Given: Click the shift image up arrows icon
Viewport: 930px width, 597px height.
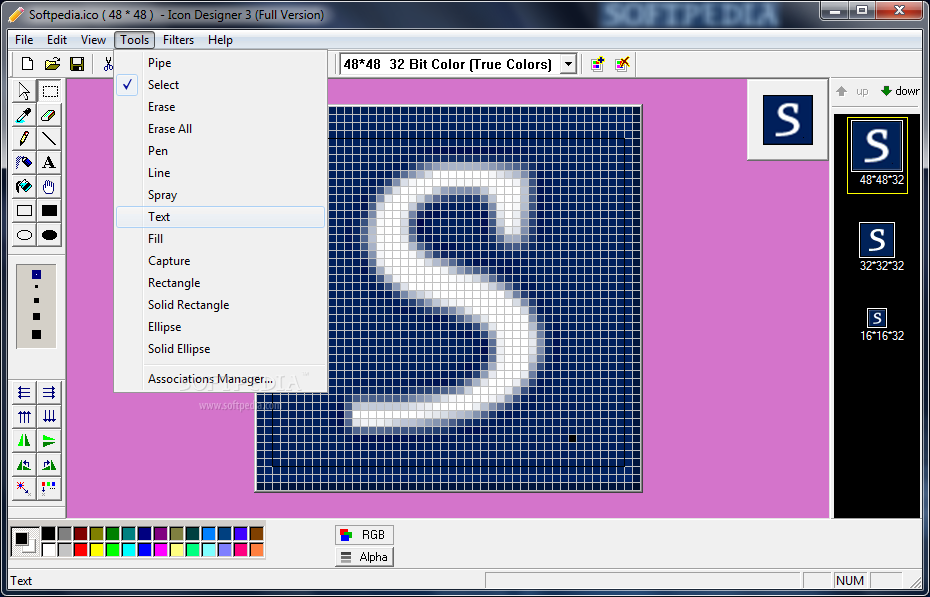Looking at the screenshot, I should (x=24, y=417).
